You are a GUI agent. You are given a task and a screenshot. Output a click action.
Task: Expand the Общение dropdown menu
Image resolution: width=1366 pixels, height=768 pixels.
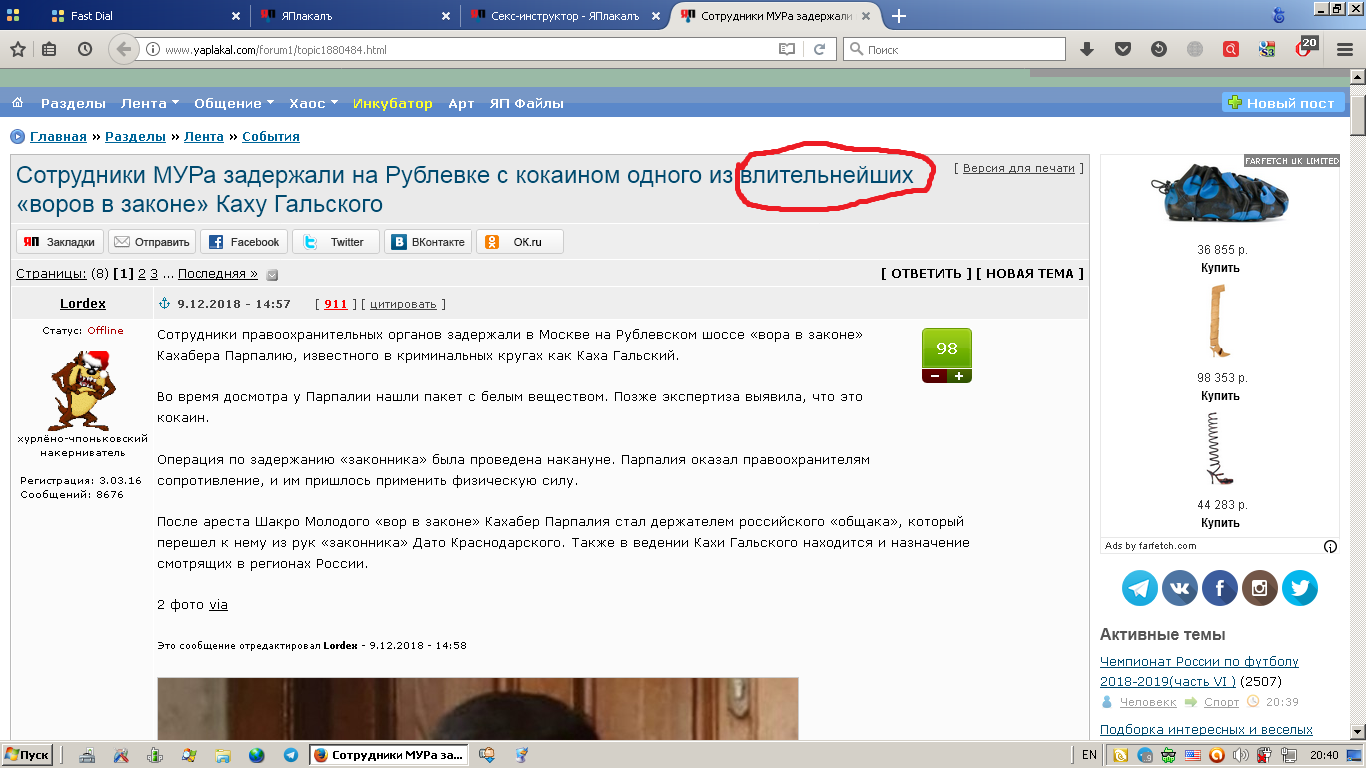[x=234, y=103]
